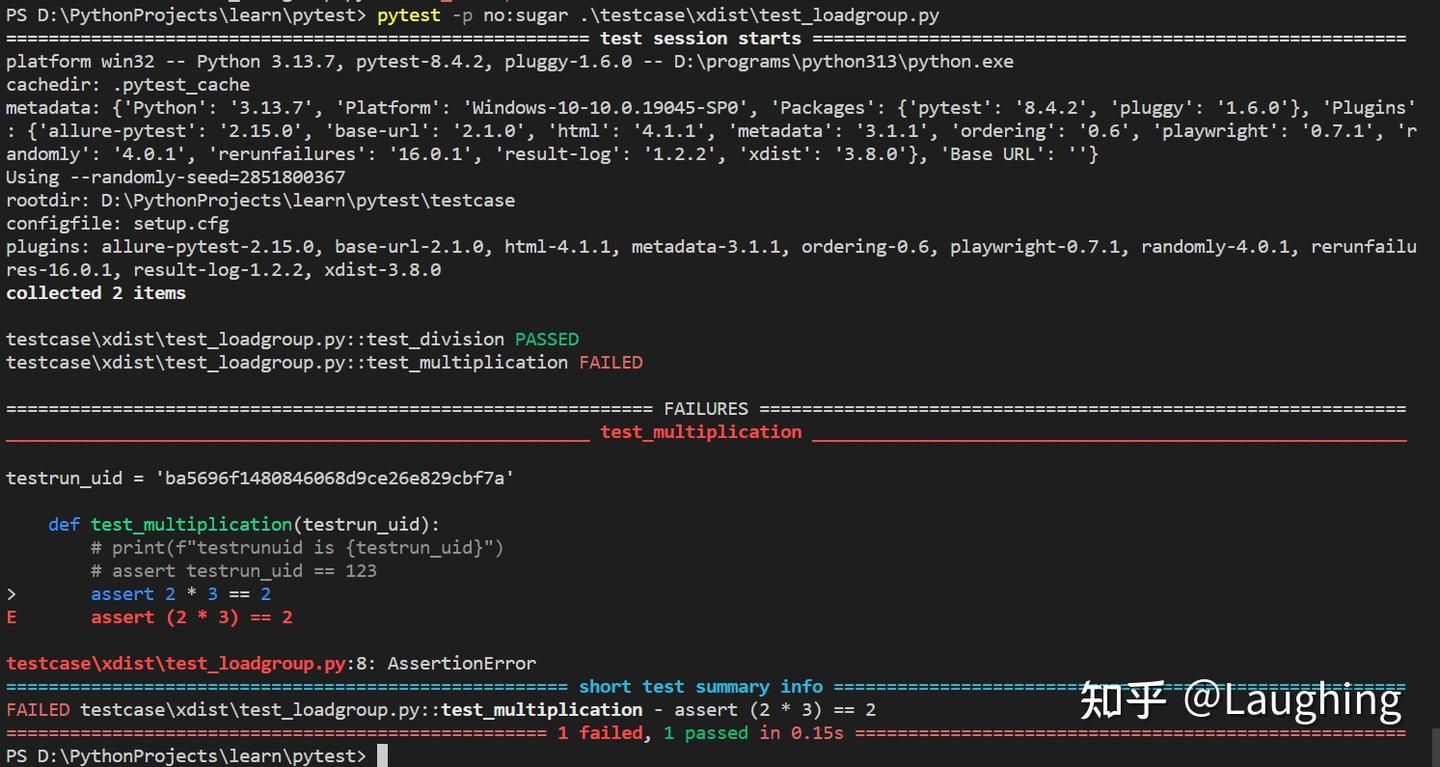Place cursor at the blinking terminal prompt

click(x=381, y=756)
